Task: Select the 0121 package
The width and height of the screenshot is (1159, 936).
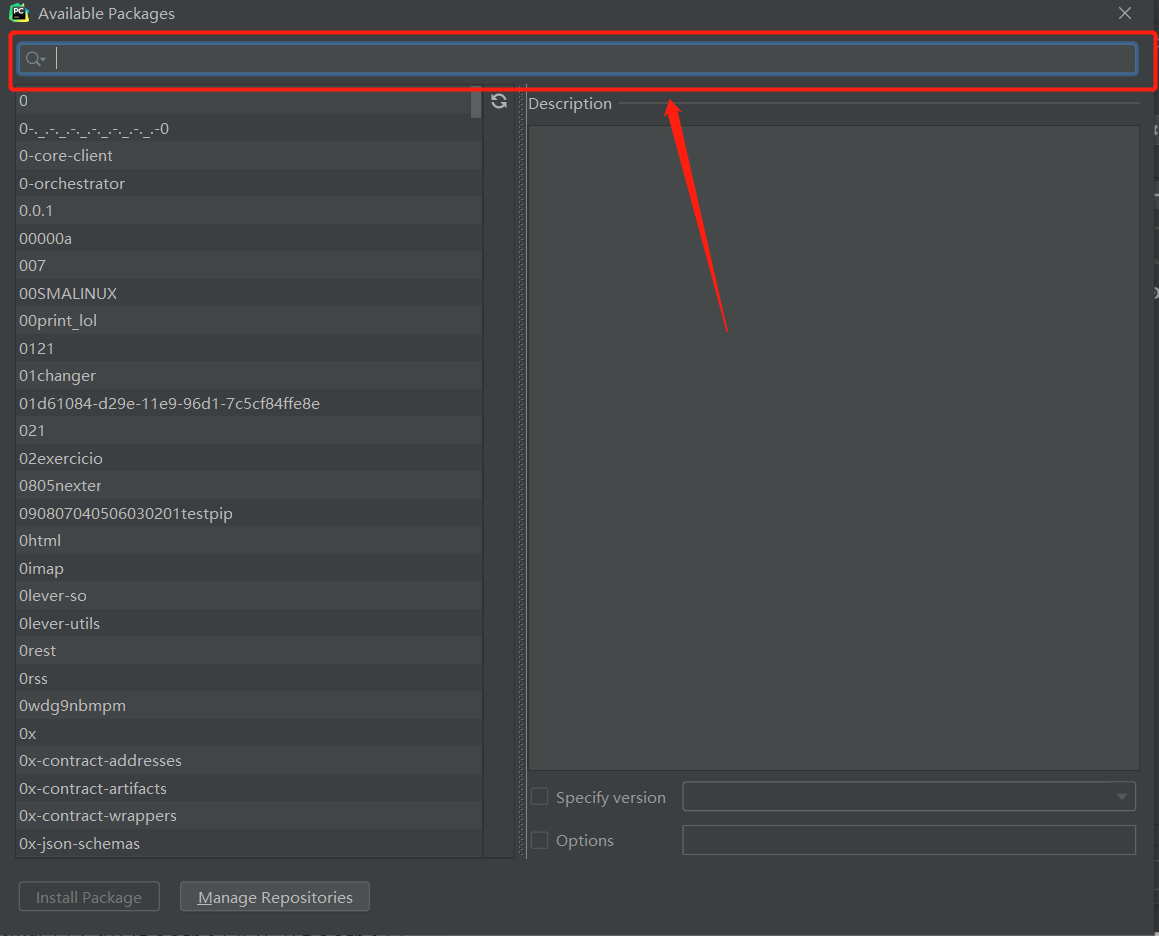Action: coord(249,348)
